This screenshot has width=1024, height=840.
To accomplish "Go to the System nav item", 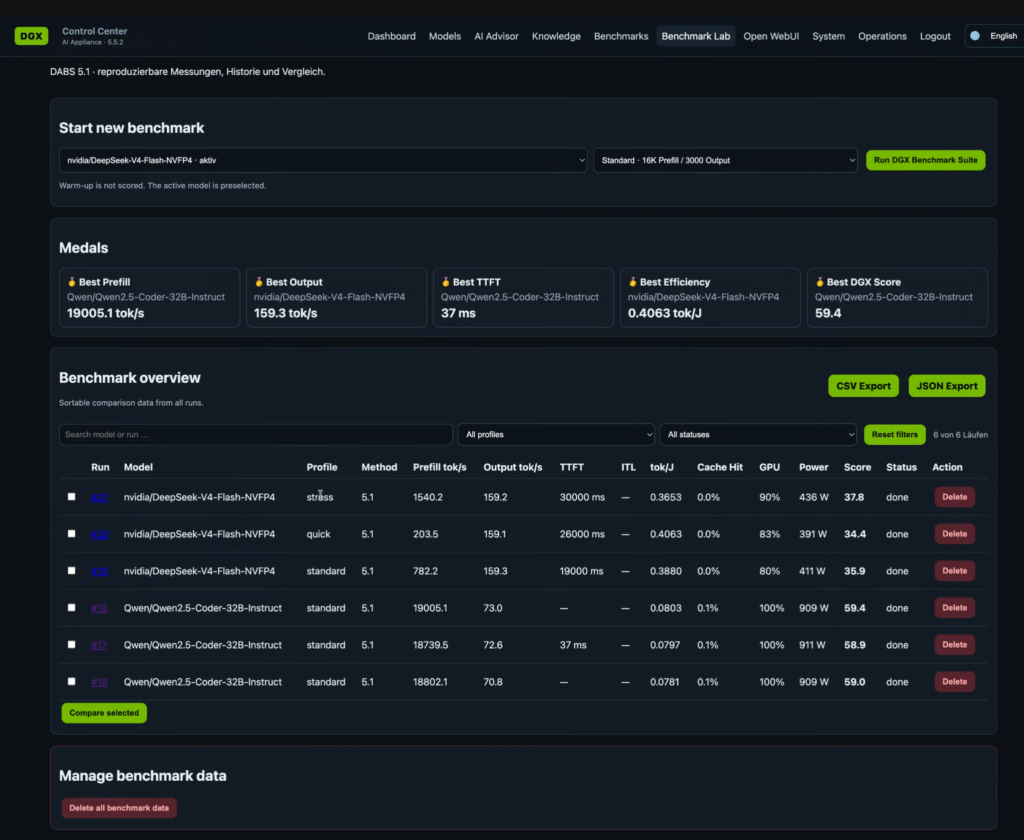I will (828, 36).
